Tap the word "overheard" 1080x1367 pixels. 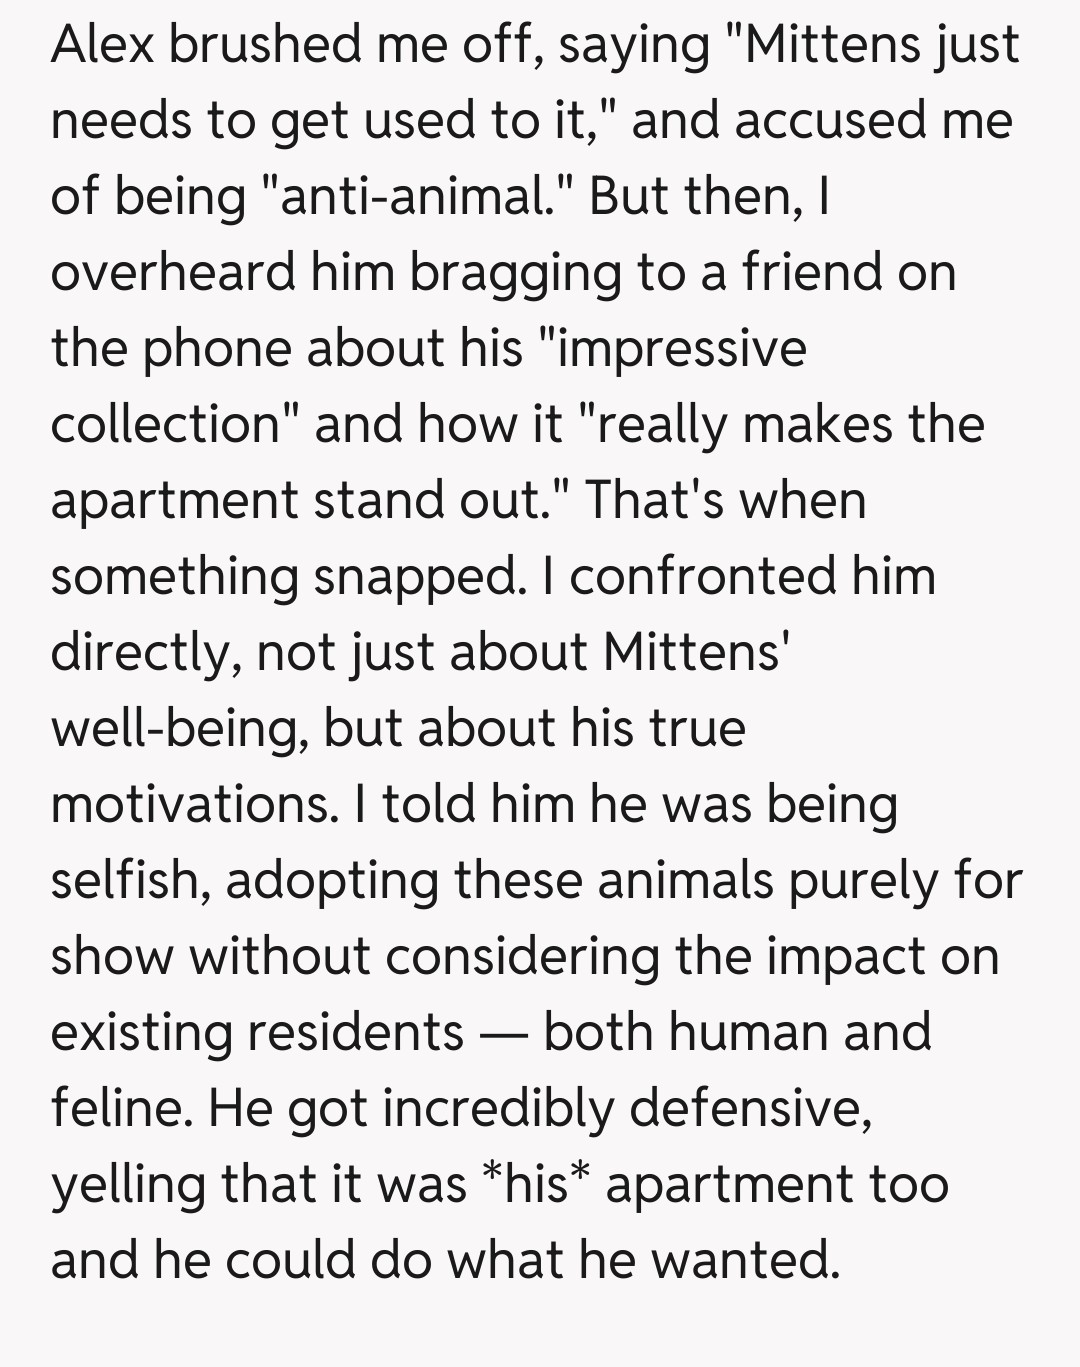click(x=173, y=273)
